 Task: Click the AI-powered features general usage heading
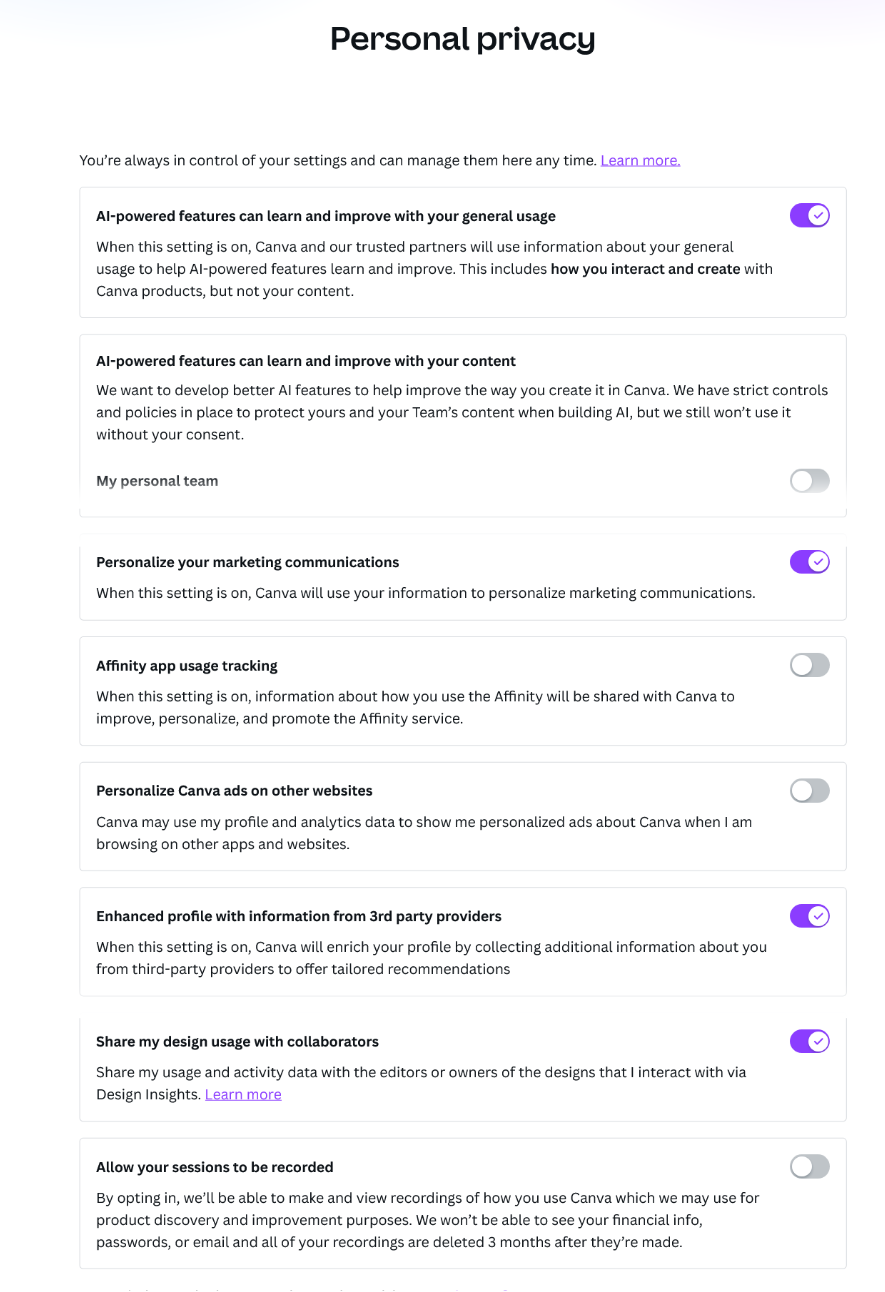tap(326, 216)
